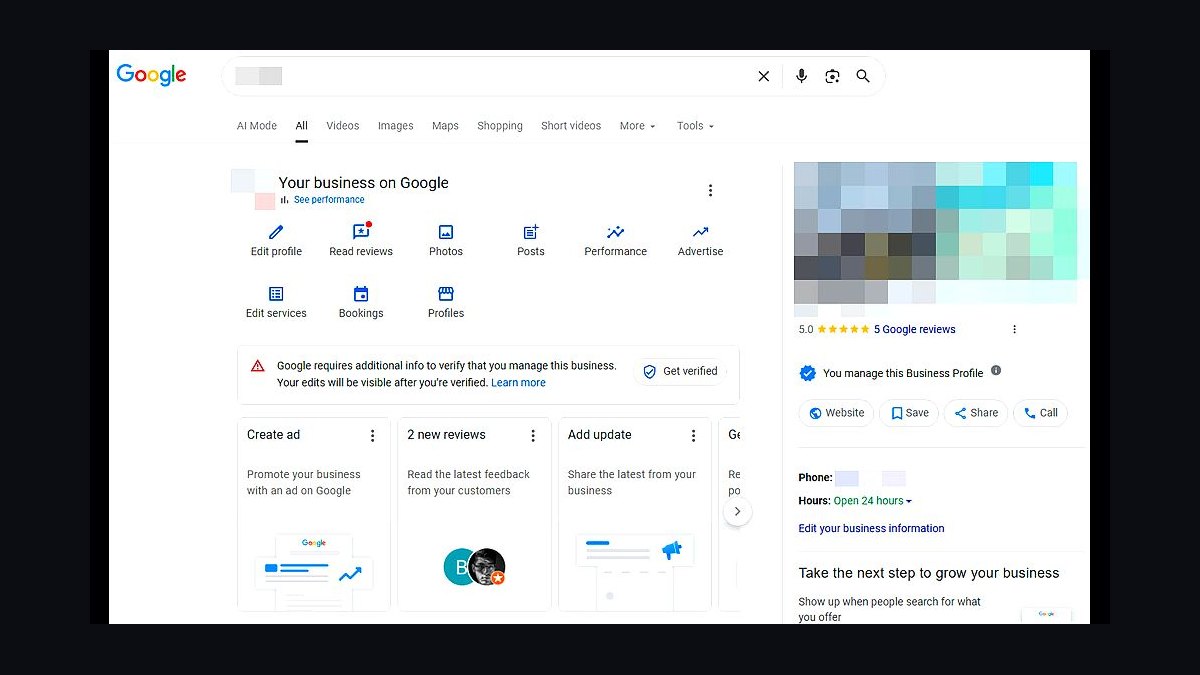Switch to Maps tab
The width and height of the screenshot is (1200, 675).
pos(445,126)
